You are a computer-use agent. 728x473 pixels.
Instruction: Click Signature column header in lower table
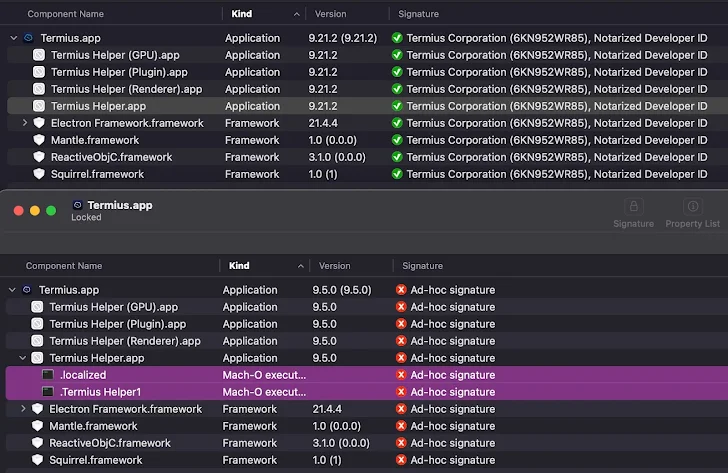422,266
